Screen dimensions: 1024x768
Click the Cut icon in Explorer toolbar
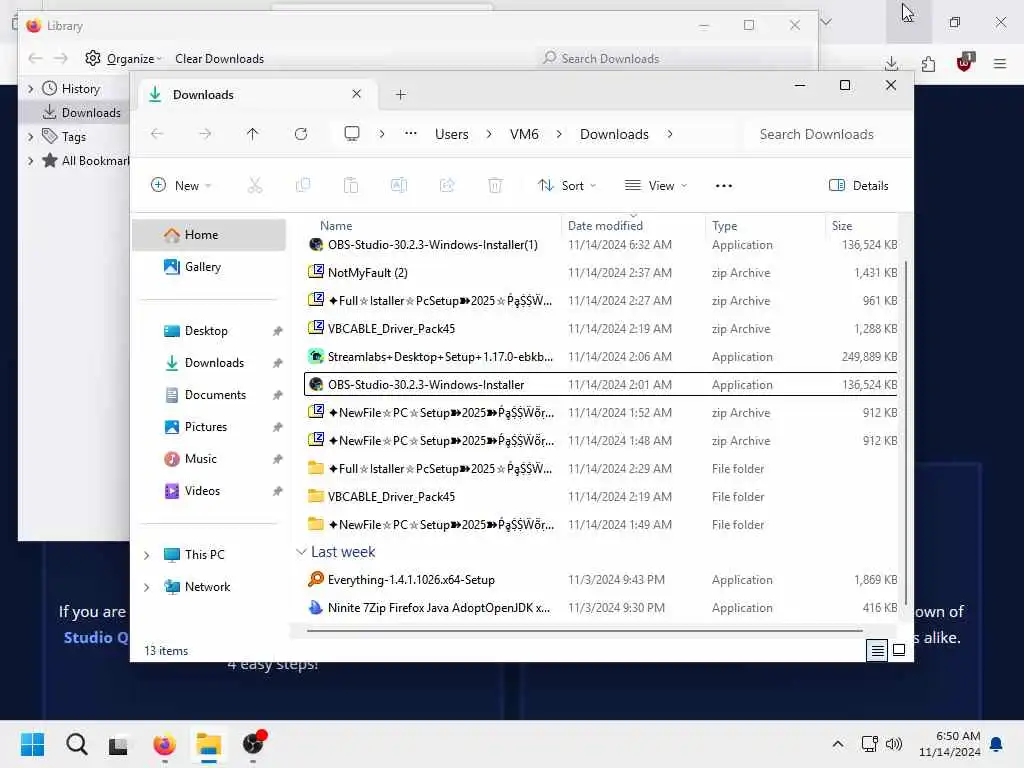click(x=255, y=185)
